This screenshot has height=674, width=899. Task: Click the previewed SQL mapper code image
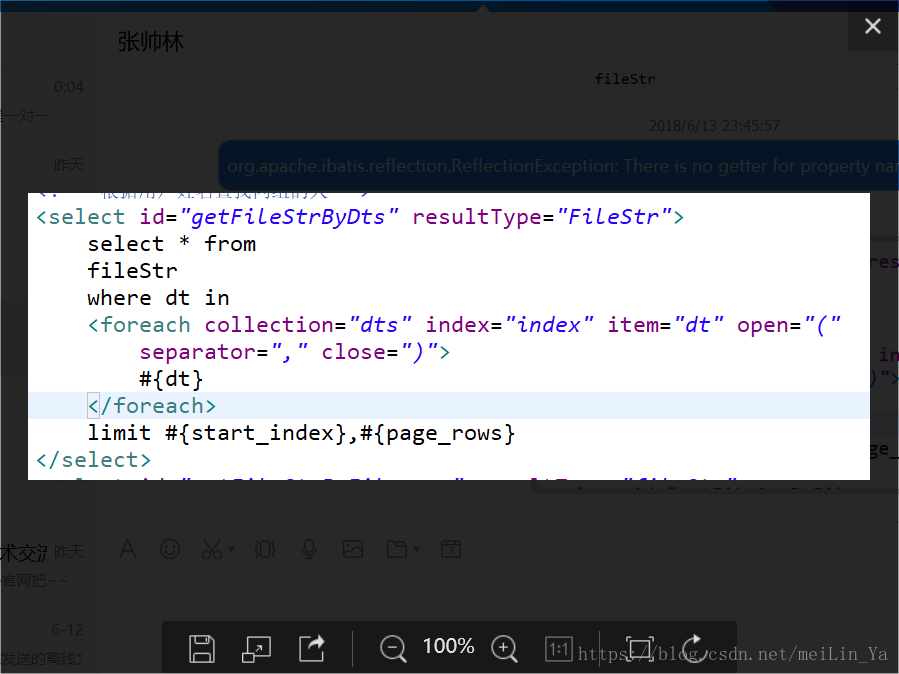point(449,336)
